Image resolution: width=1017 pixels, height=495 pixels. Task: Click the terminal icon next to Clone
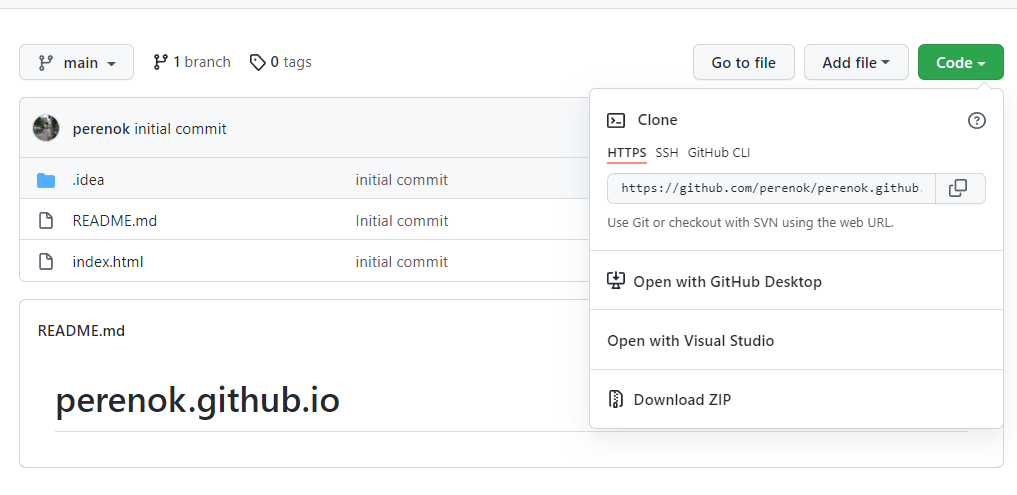click(616, 120)
